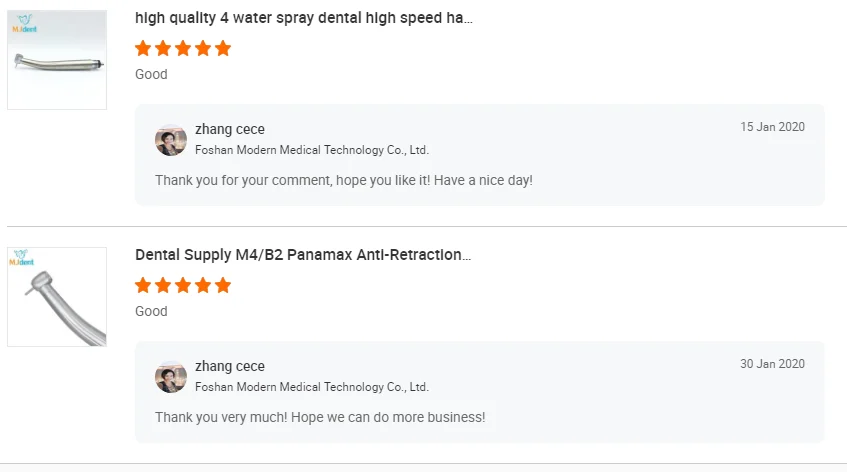Click the third star of the water spray review
Viewport: 847px width, 472px height.
(183, 48)
